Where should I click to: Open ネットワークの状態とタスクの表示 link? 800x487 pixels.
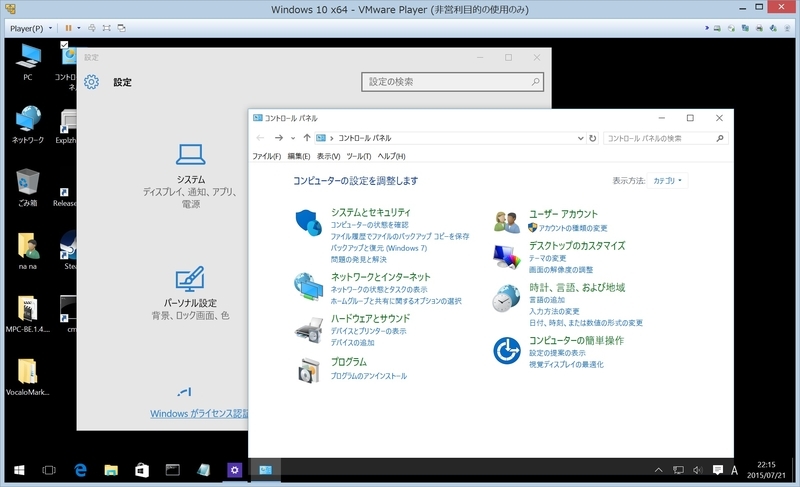point(379,289)
